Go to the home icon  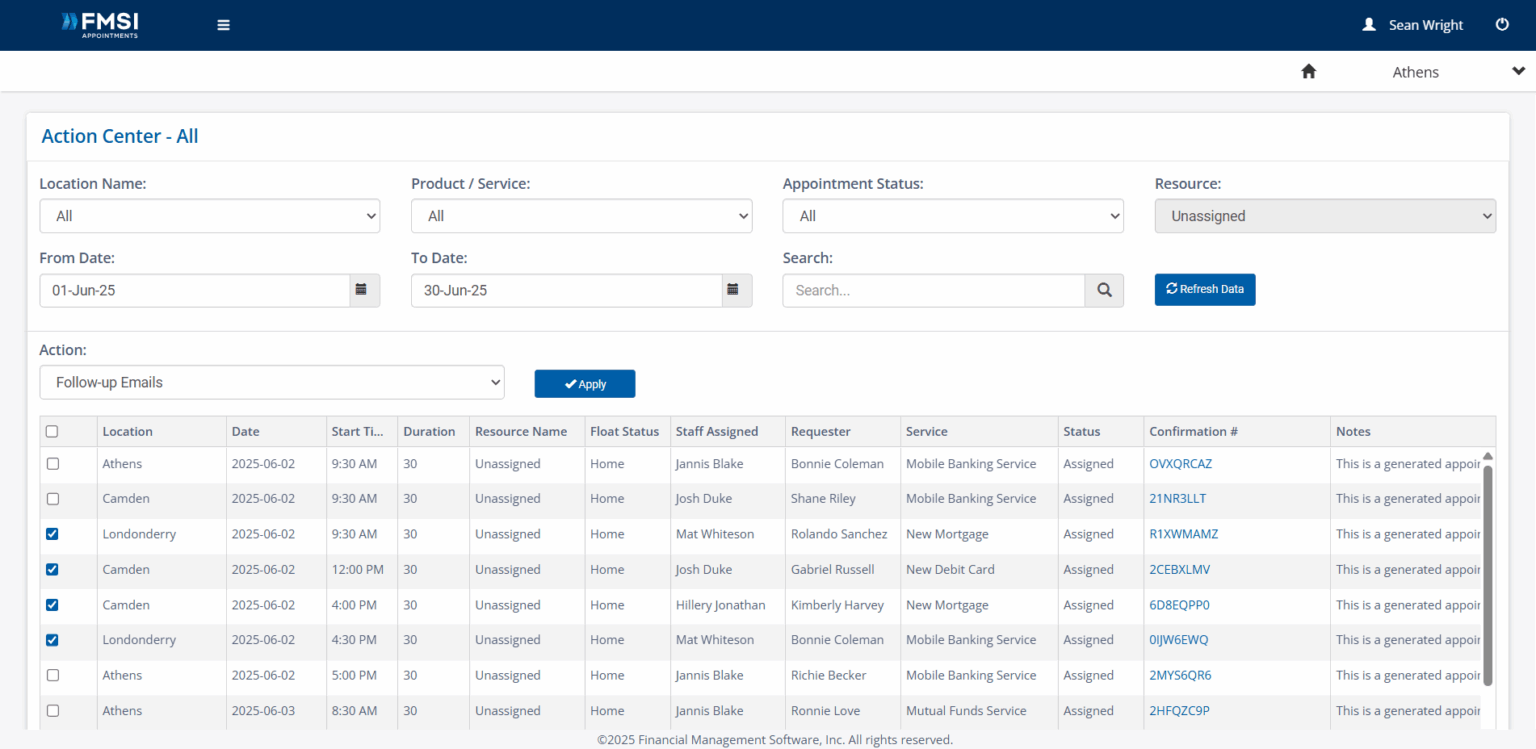(1308, 72)
